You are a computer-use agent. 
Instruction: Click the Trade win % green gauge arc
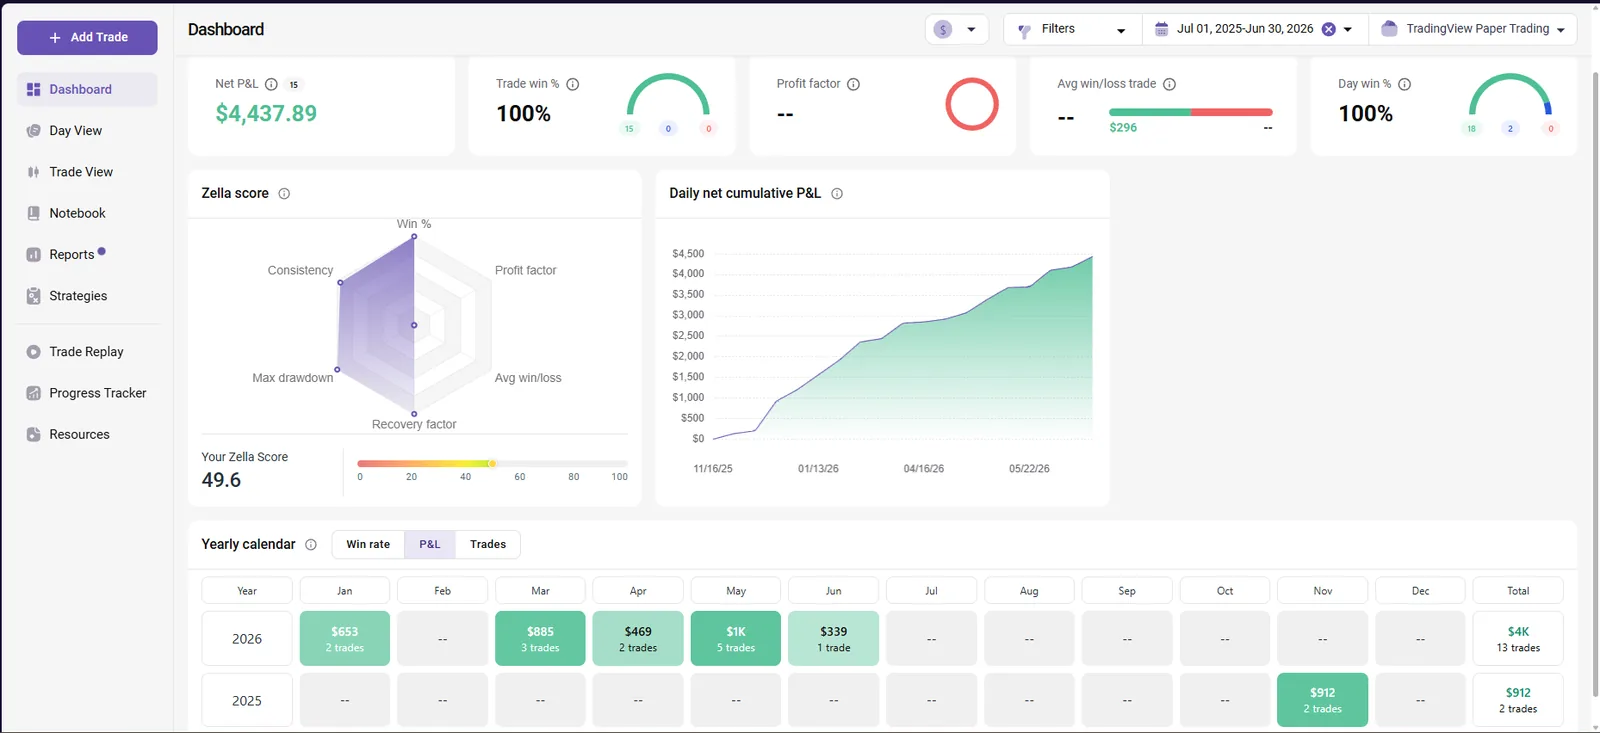pos(668,93)
